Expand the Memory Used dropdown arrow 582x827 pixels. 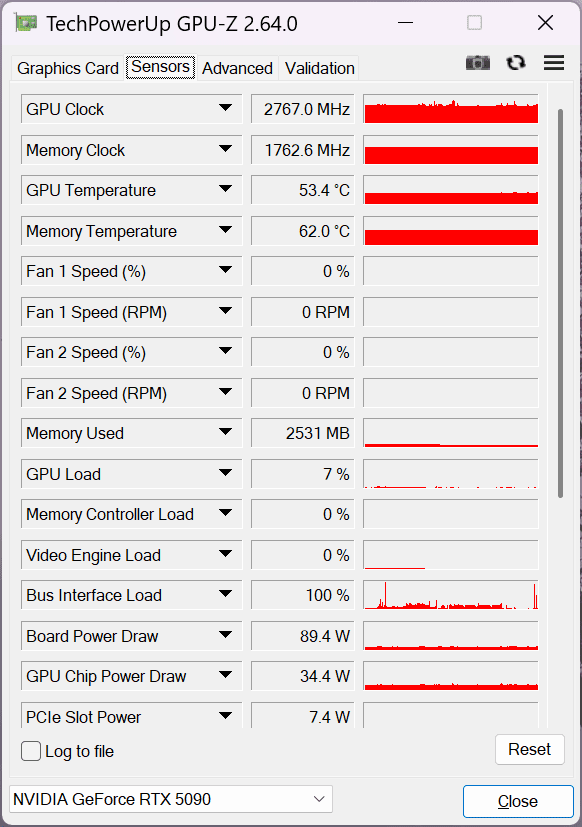click(225, 432)
